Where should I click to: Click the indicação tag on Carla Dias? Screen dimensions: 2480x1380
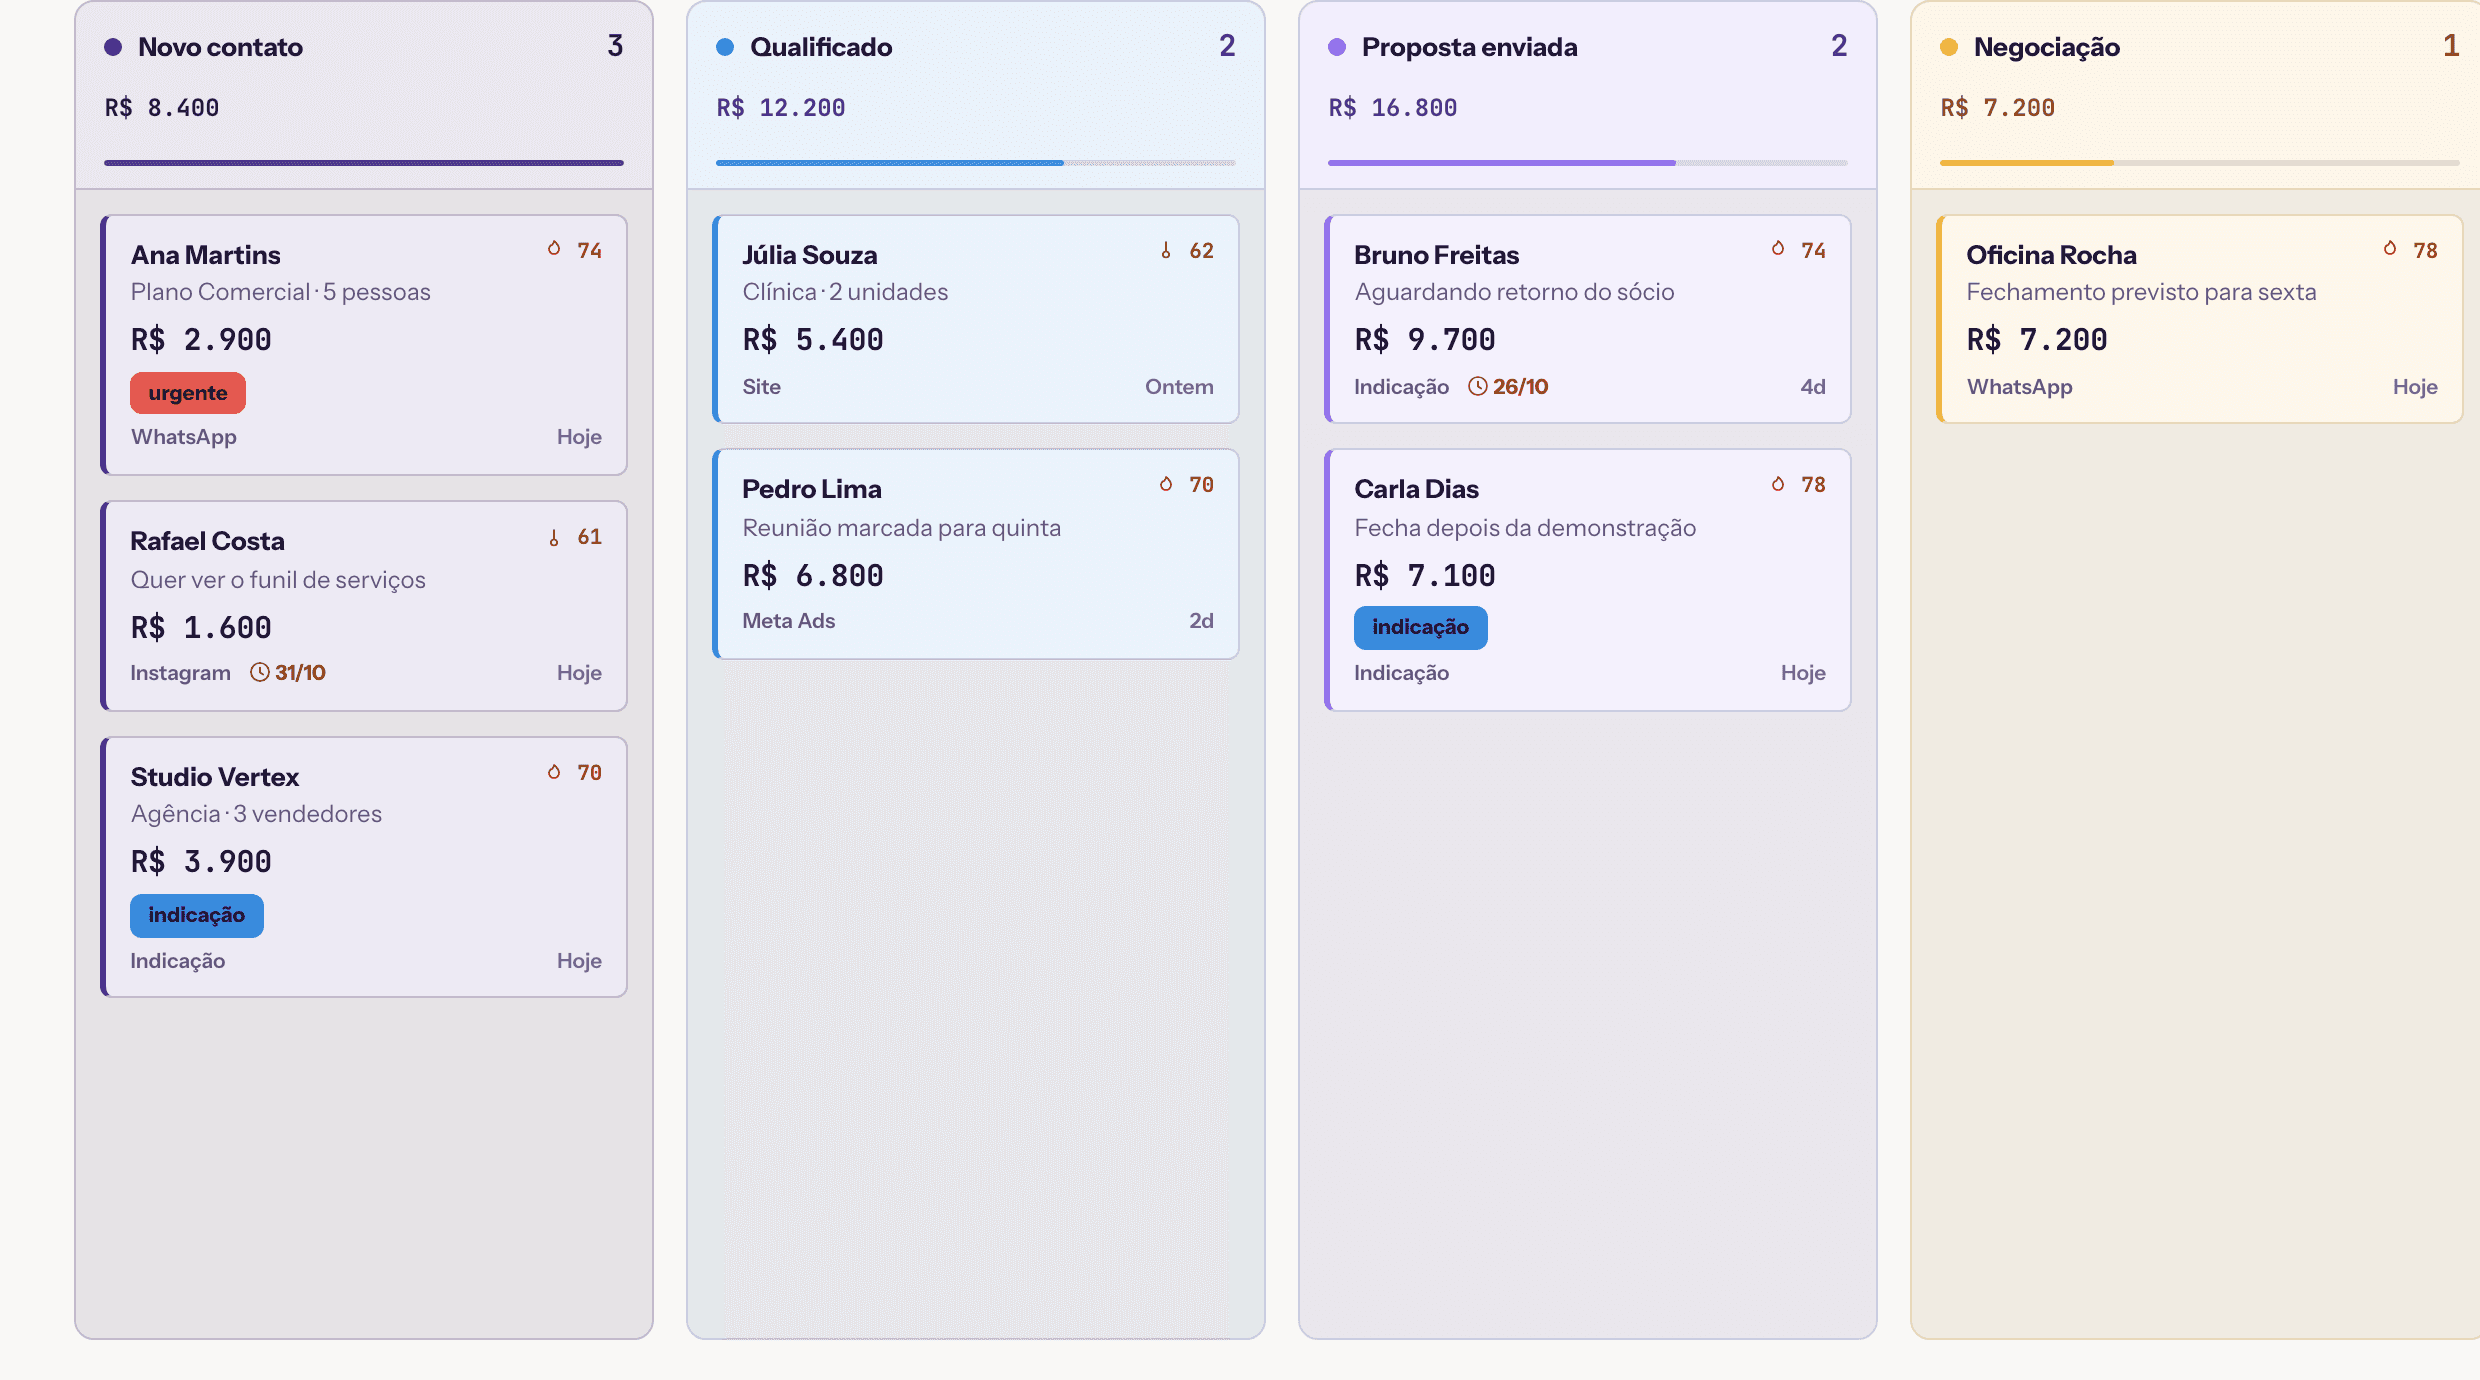[1421, 627]
